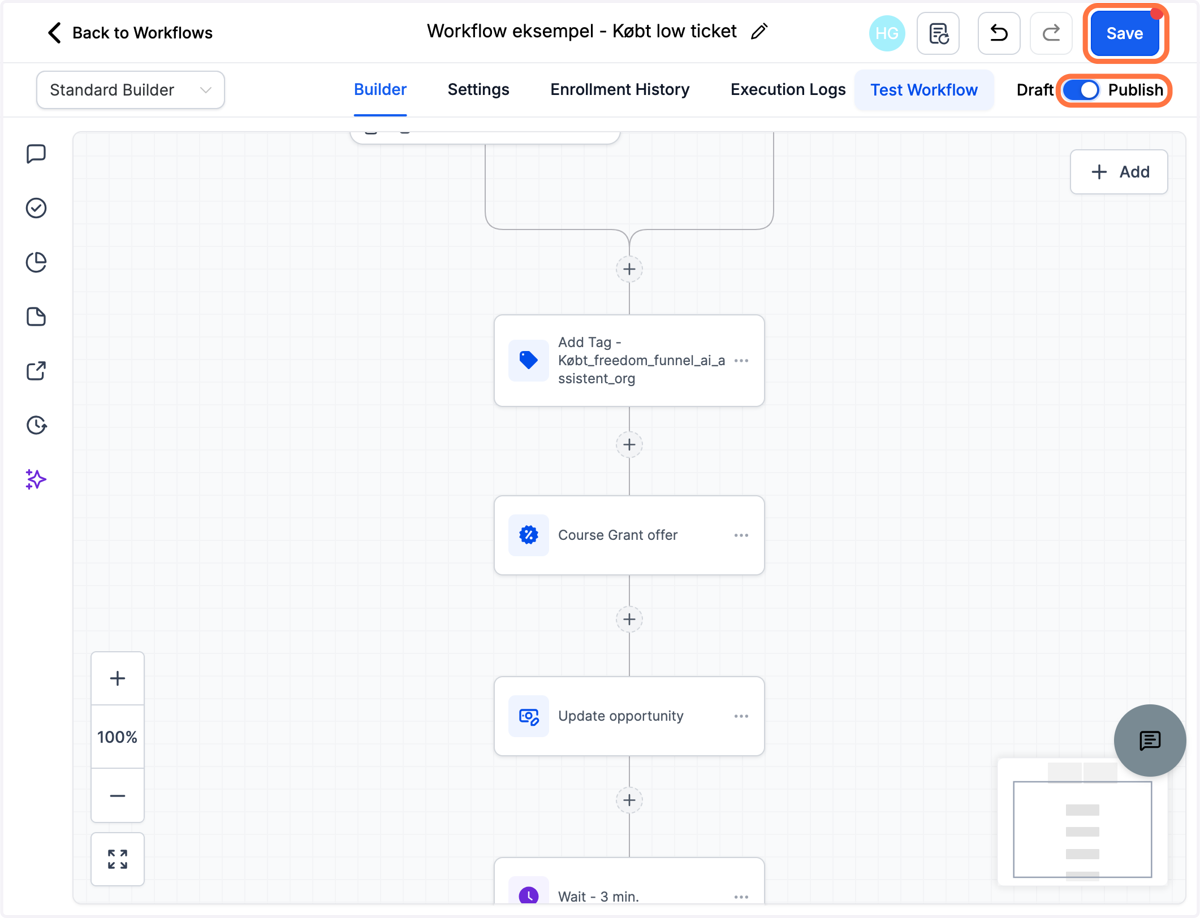
Task: Click the Save button
Action: (x=1124, y=33)
